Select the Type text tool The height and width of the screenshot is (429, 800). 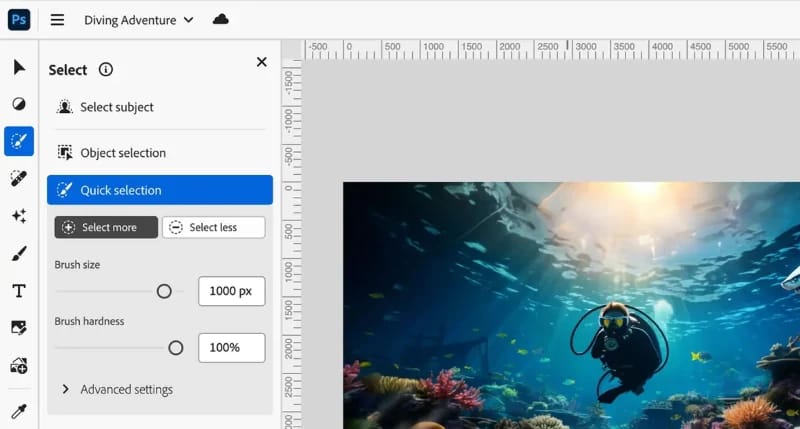[19, 291]
